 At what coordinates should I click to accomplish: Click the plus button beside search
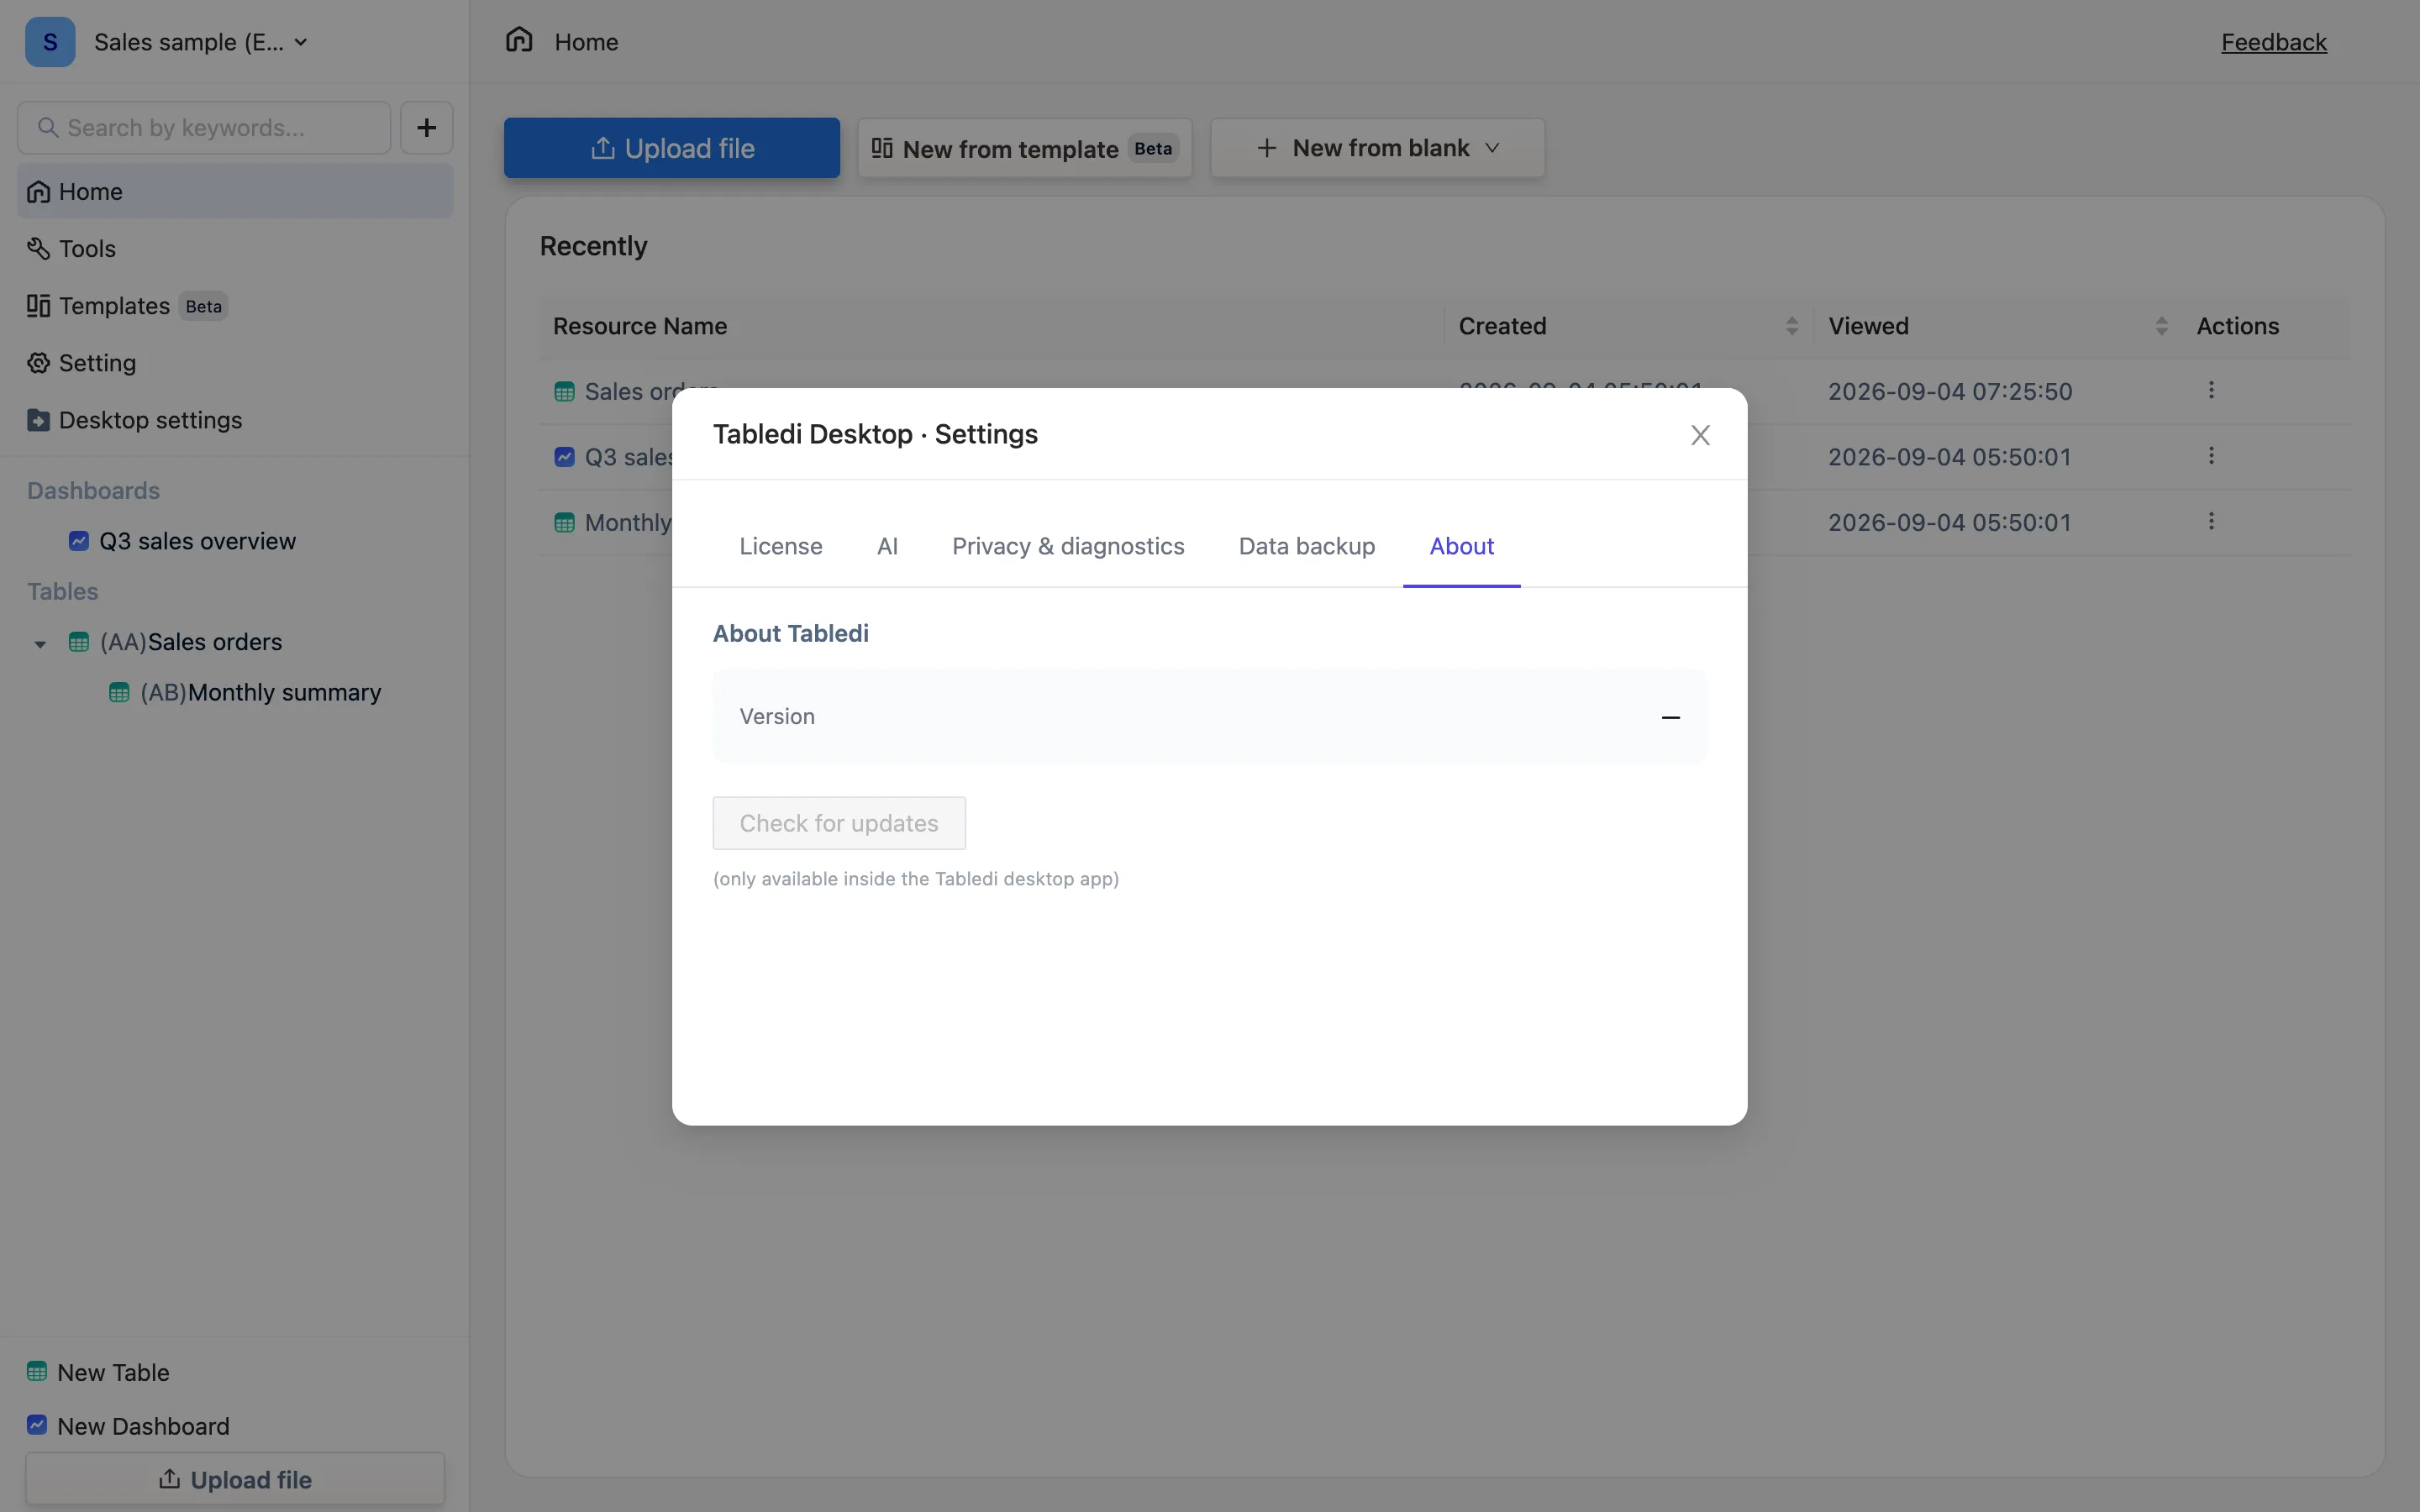(x=427, y=128)
